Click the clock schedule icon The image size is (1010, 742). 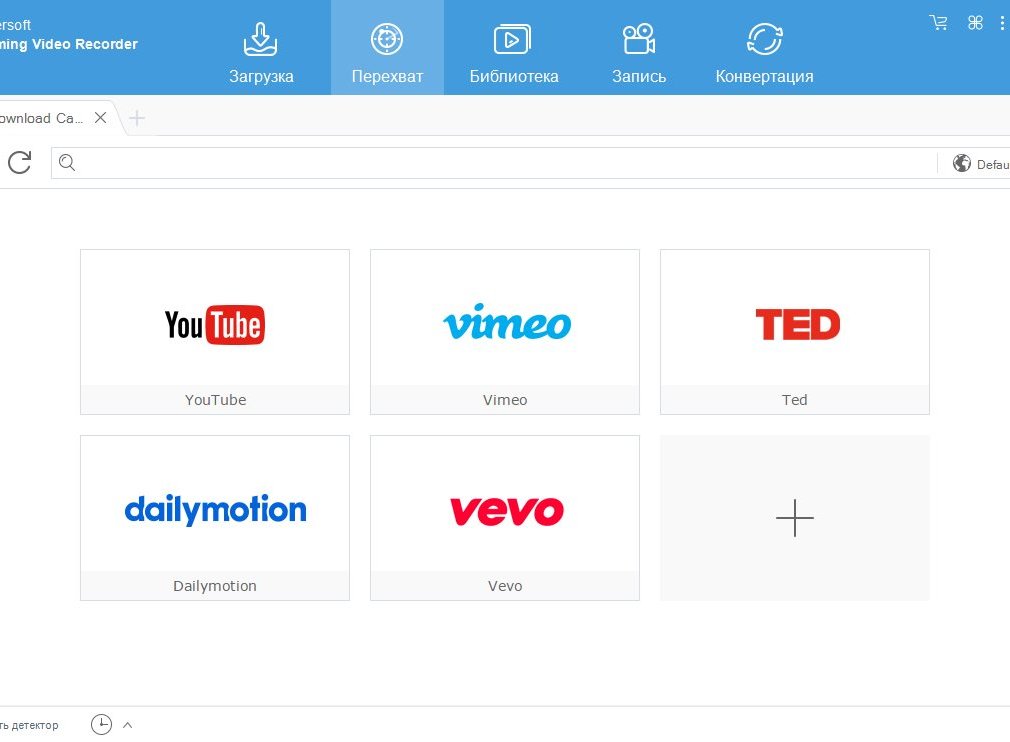click(101, 725)
